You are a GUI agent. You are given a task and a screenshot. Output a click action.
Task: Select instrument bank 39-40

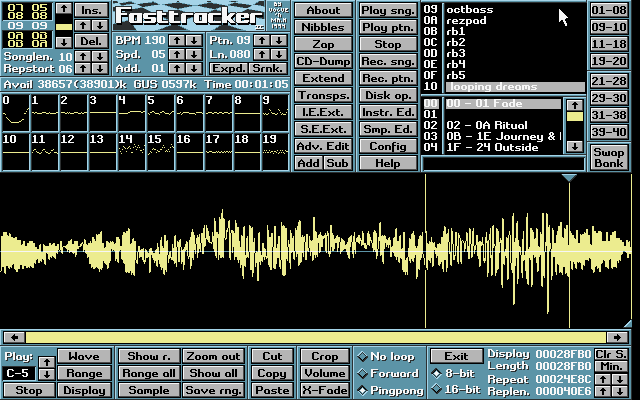609,132
